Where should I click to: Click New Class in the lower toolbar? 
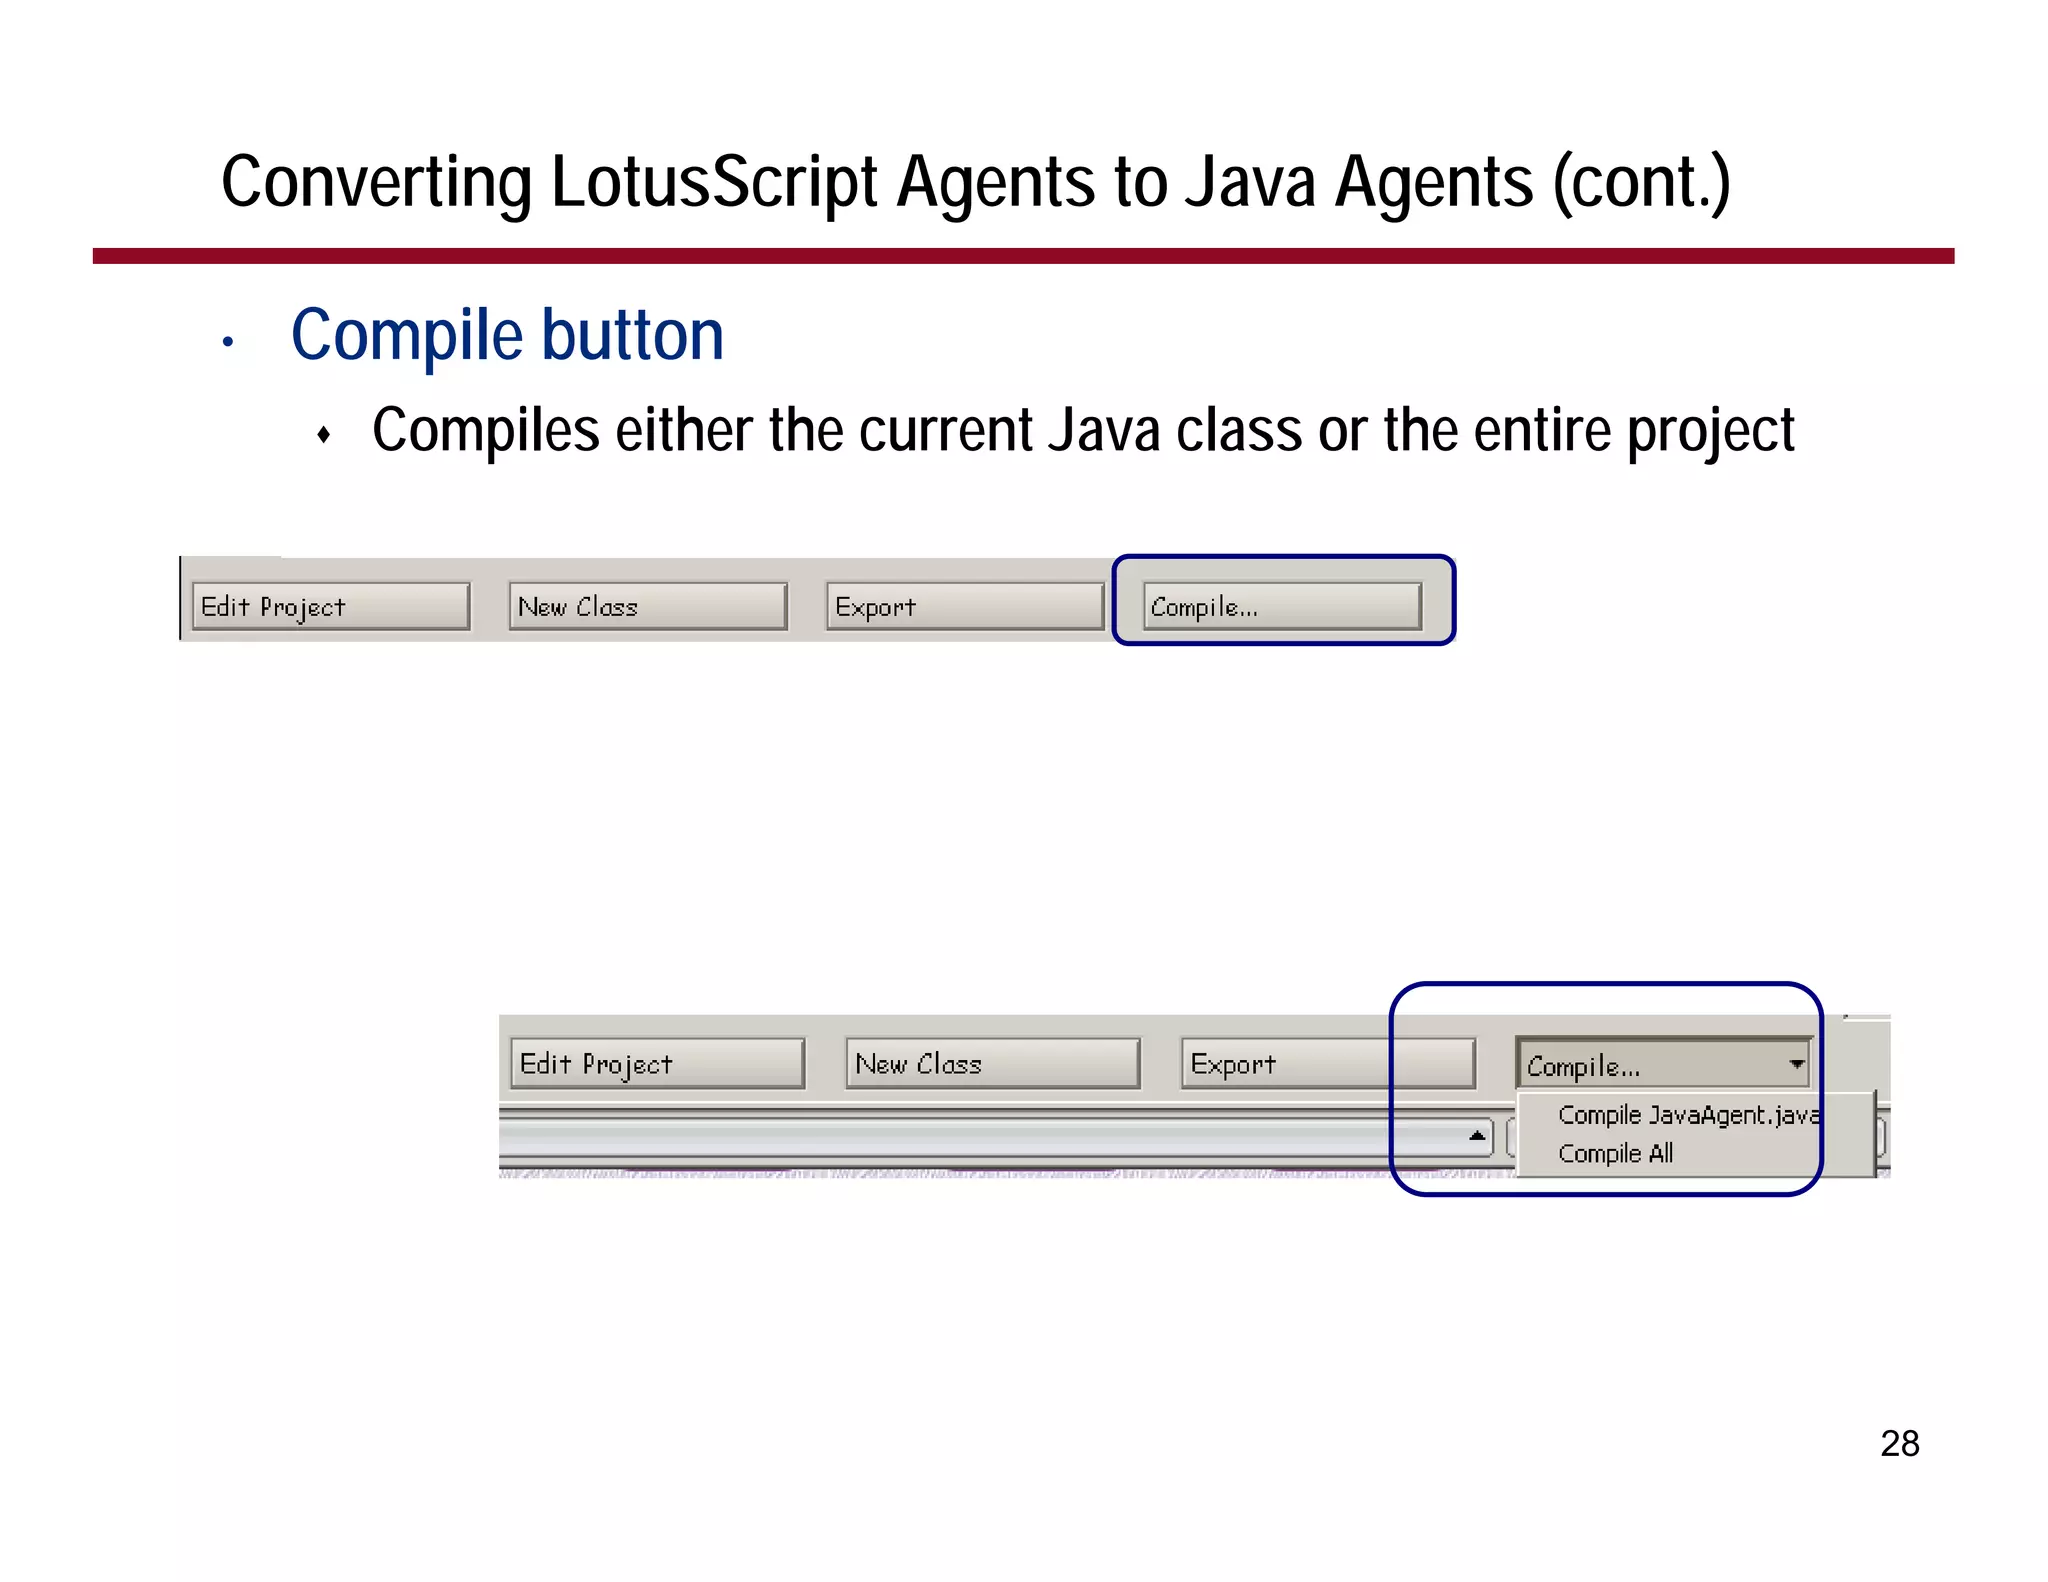point(993,1063)
